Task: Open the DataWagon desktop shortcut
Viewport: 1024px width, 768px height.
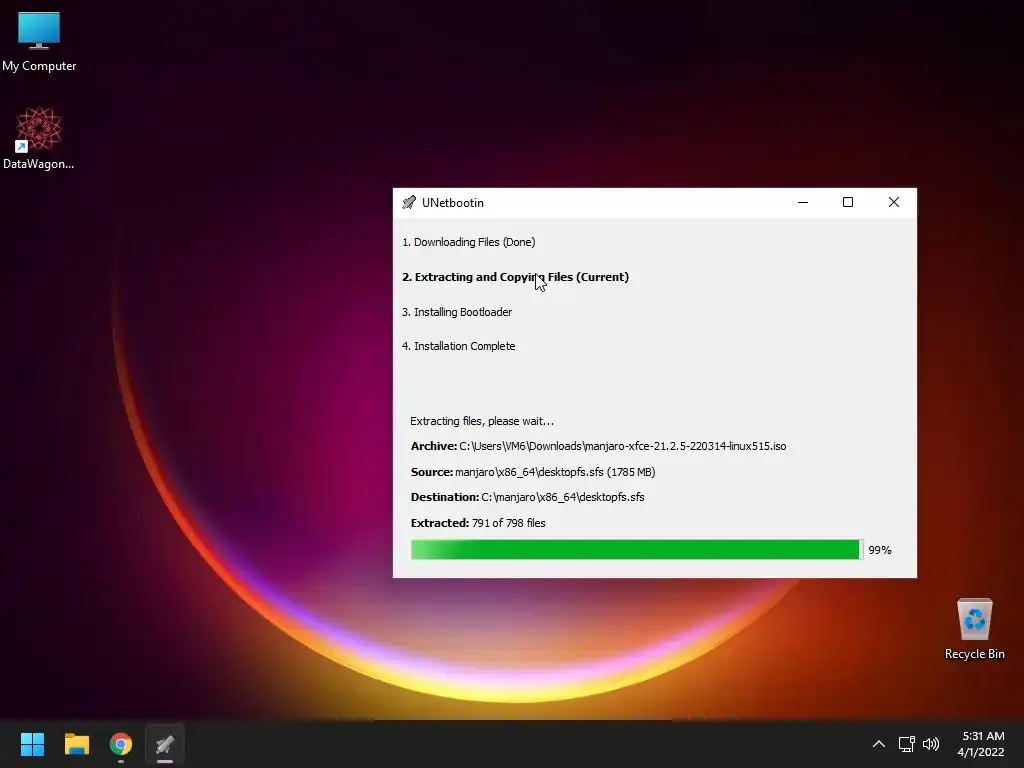Action: pos(39,138)
